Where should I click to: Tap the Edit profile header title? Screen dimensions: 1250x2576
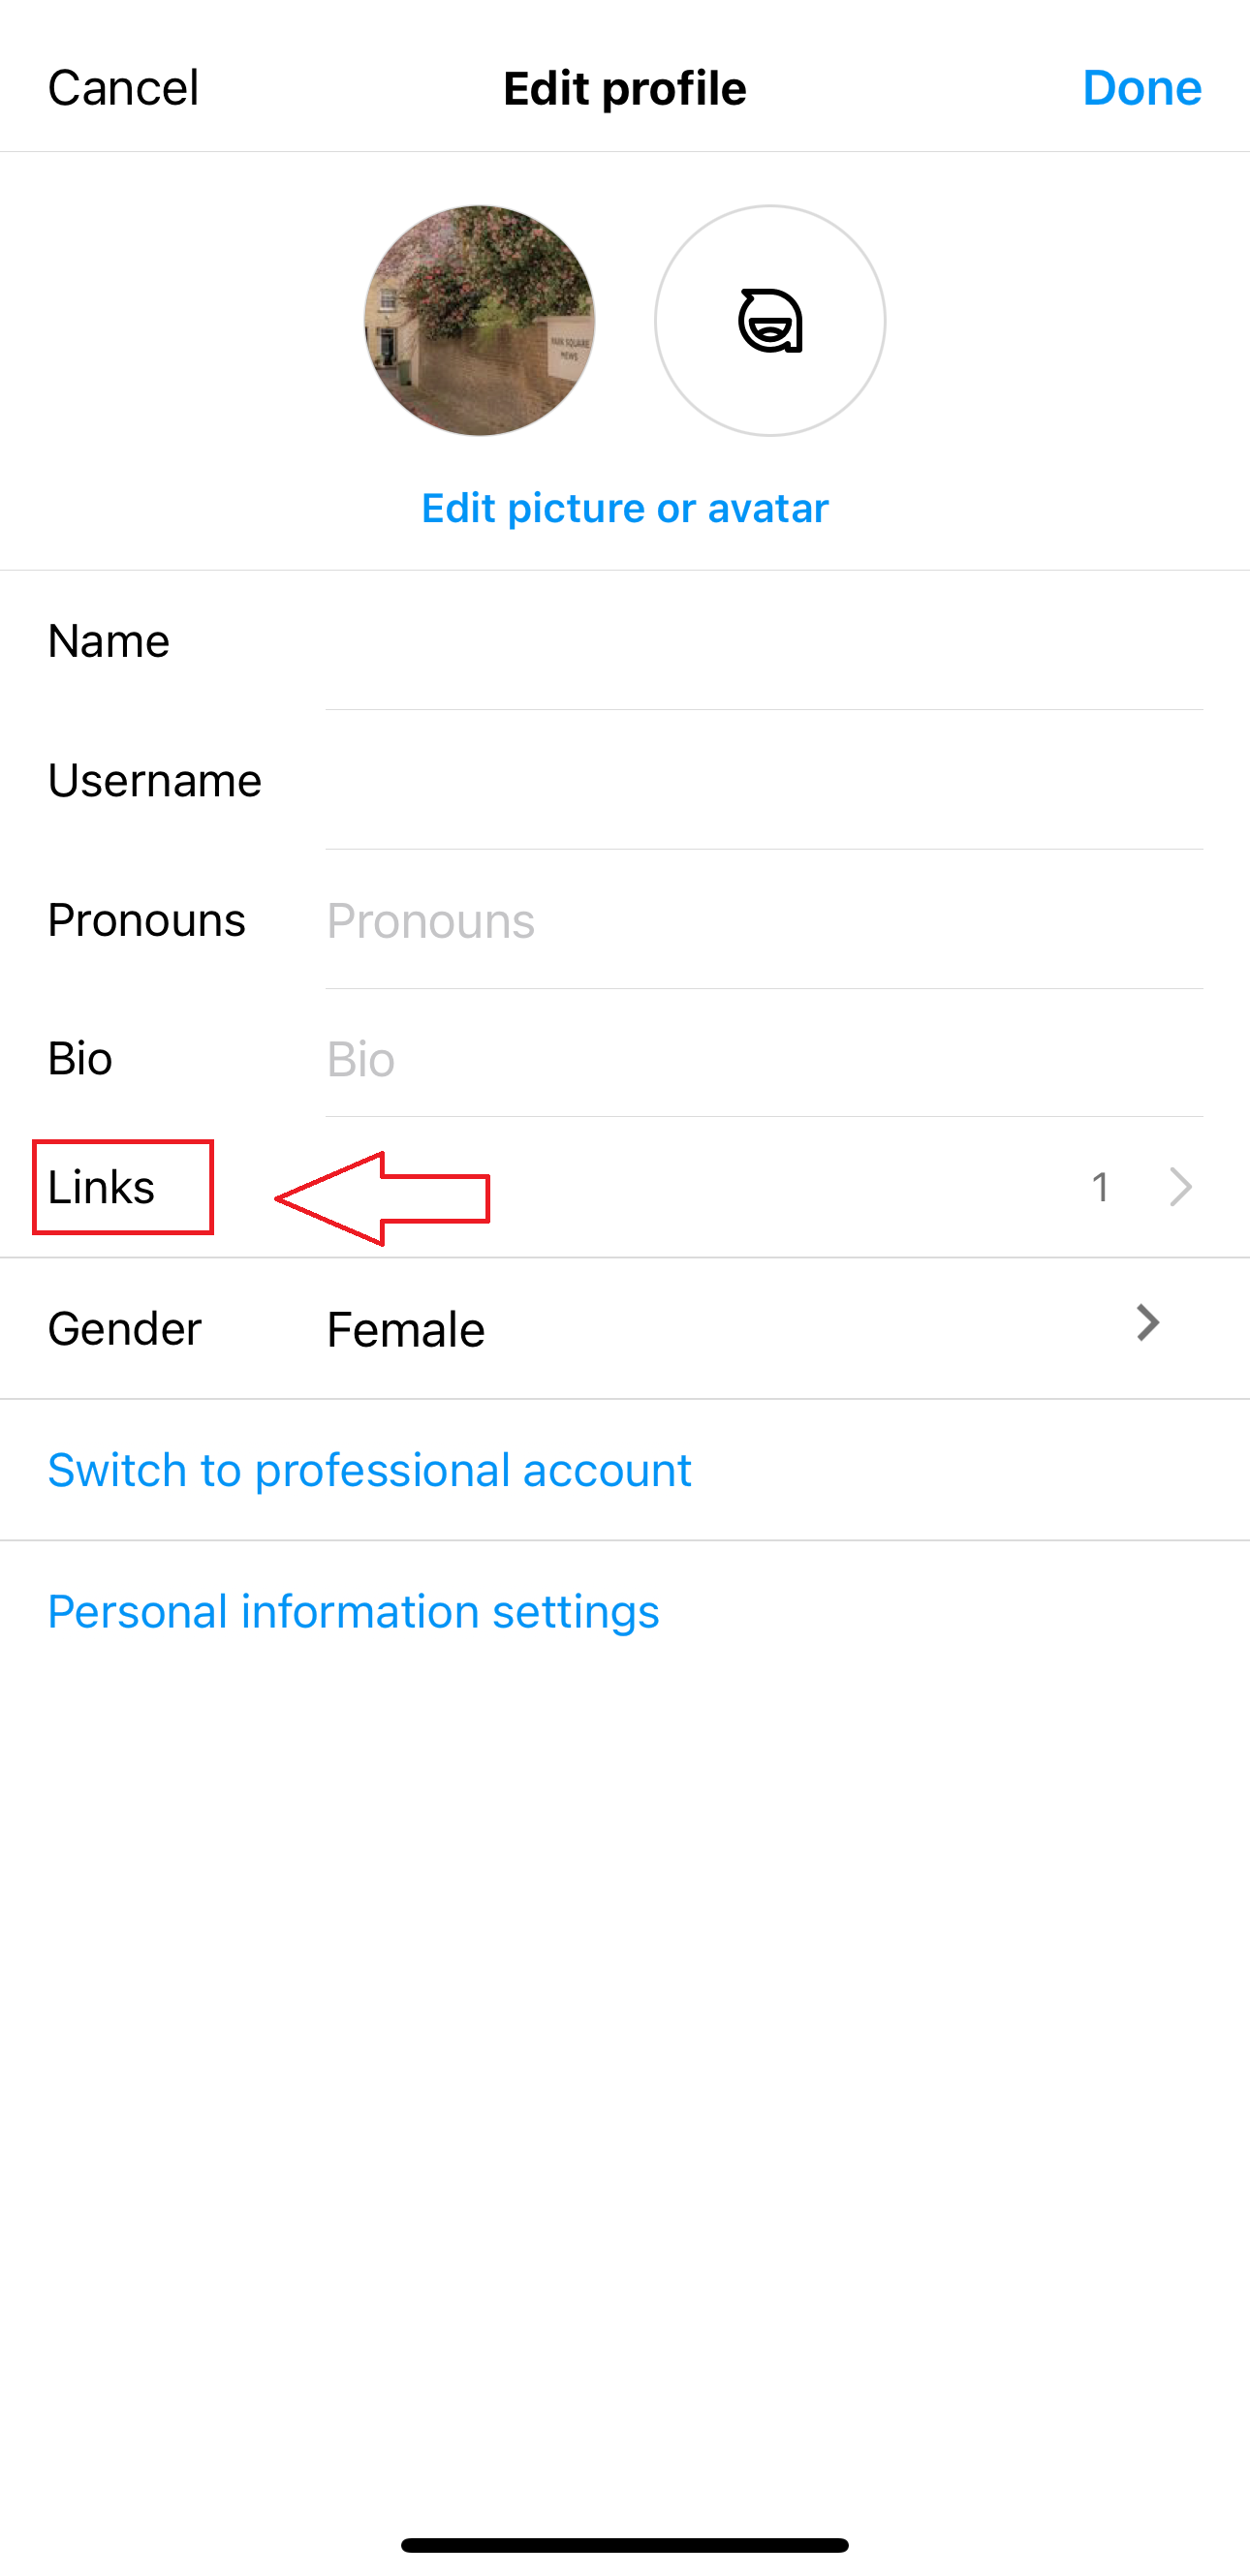point(625,88)
